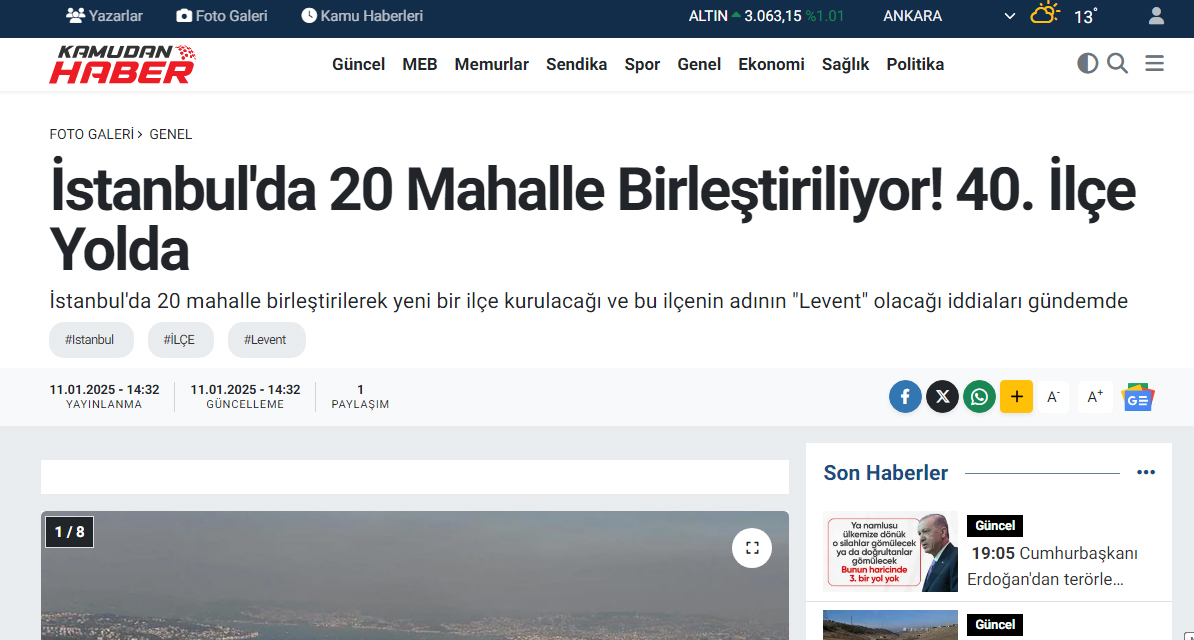
Task: Go to the Ekonomi menu section
Action: 771,65
